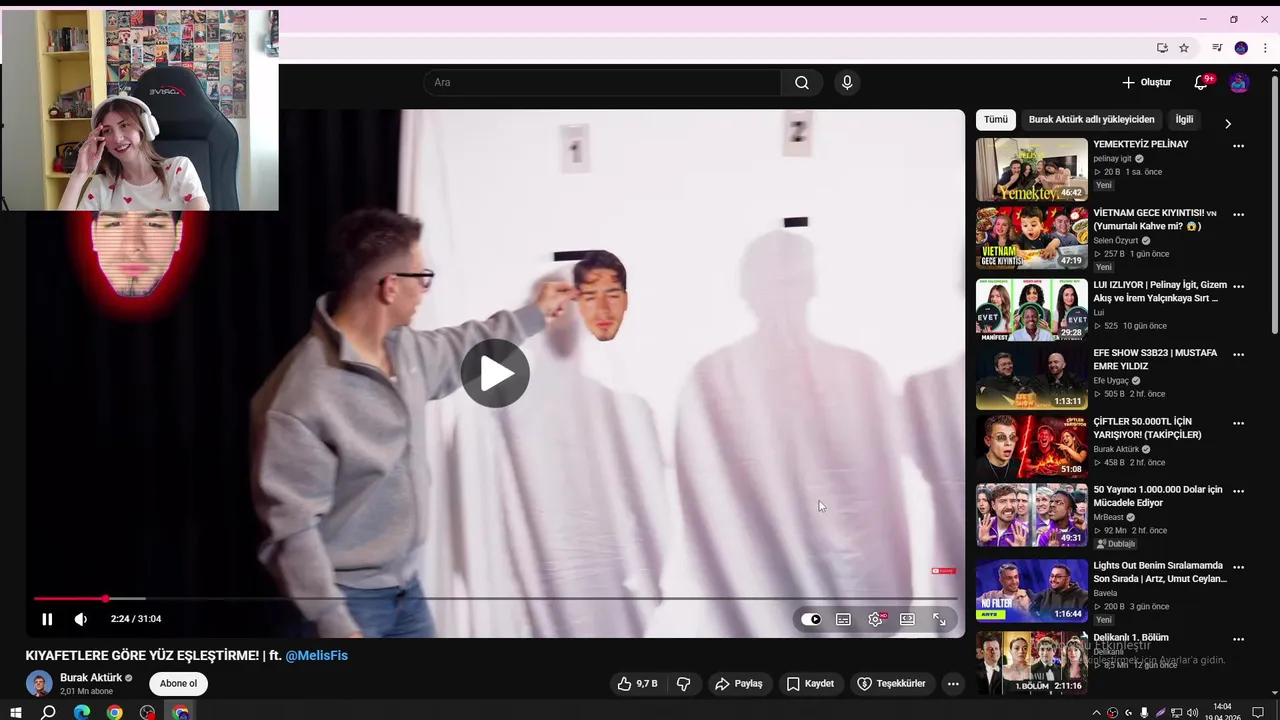Open the YouTube account avatar menu

point(1239,83)
